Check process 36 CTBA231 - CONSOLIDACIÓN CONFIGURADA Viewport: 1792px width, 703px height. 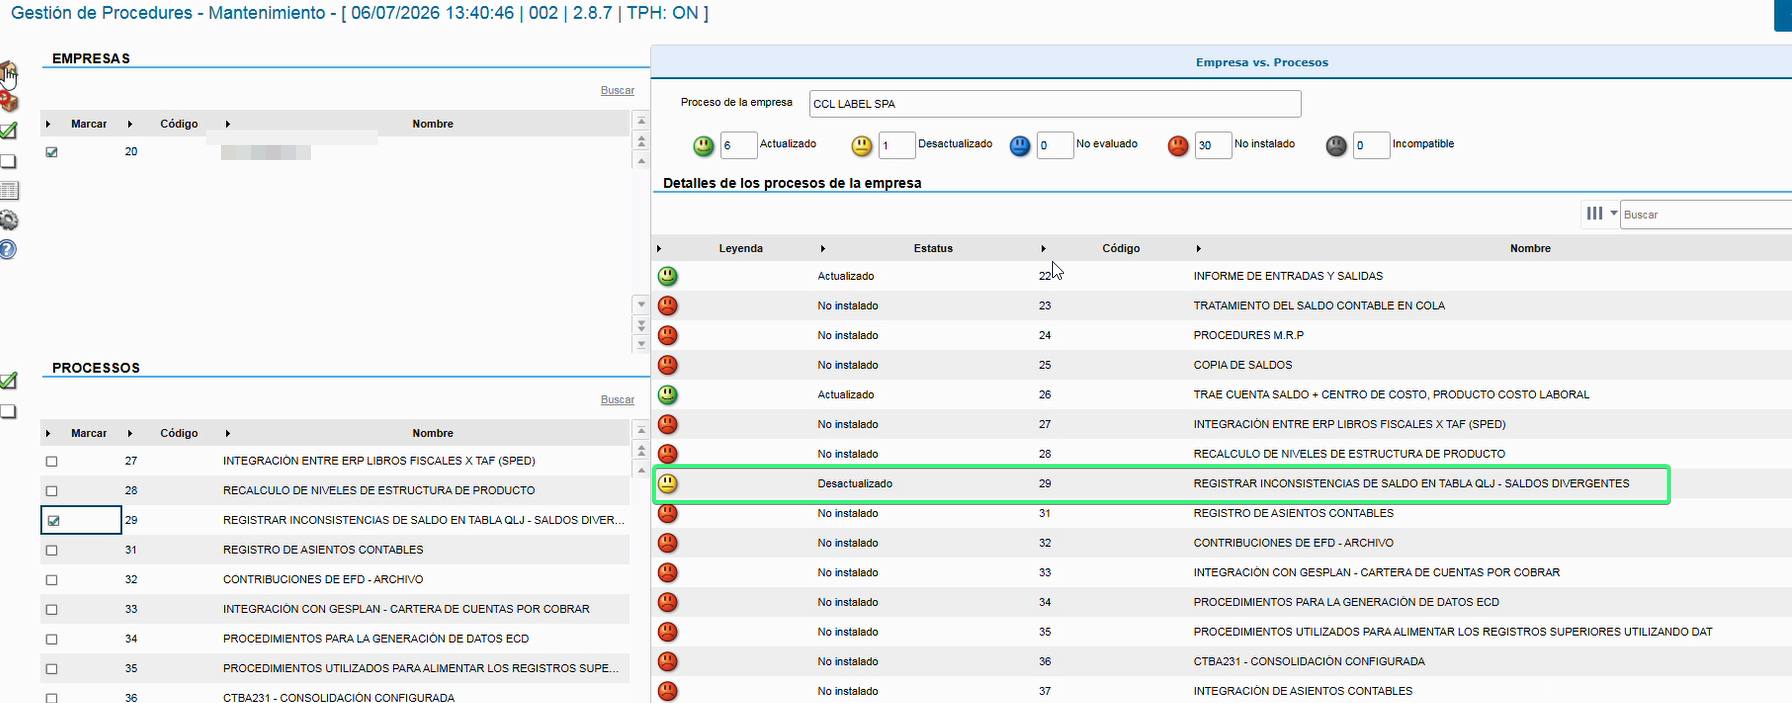(52, 698)
